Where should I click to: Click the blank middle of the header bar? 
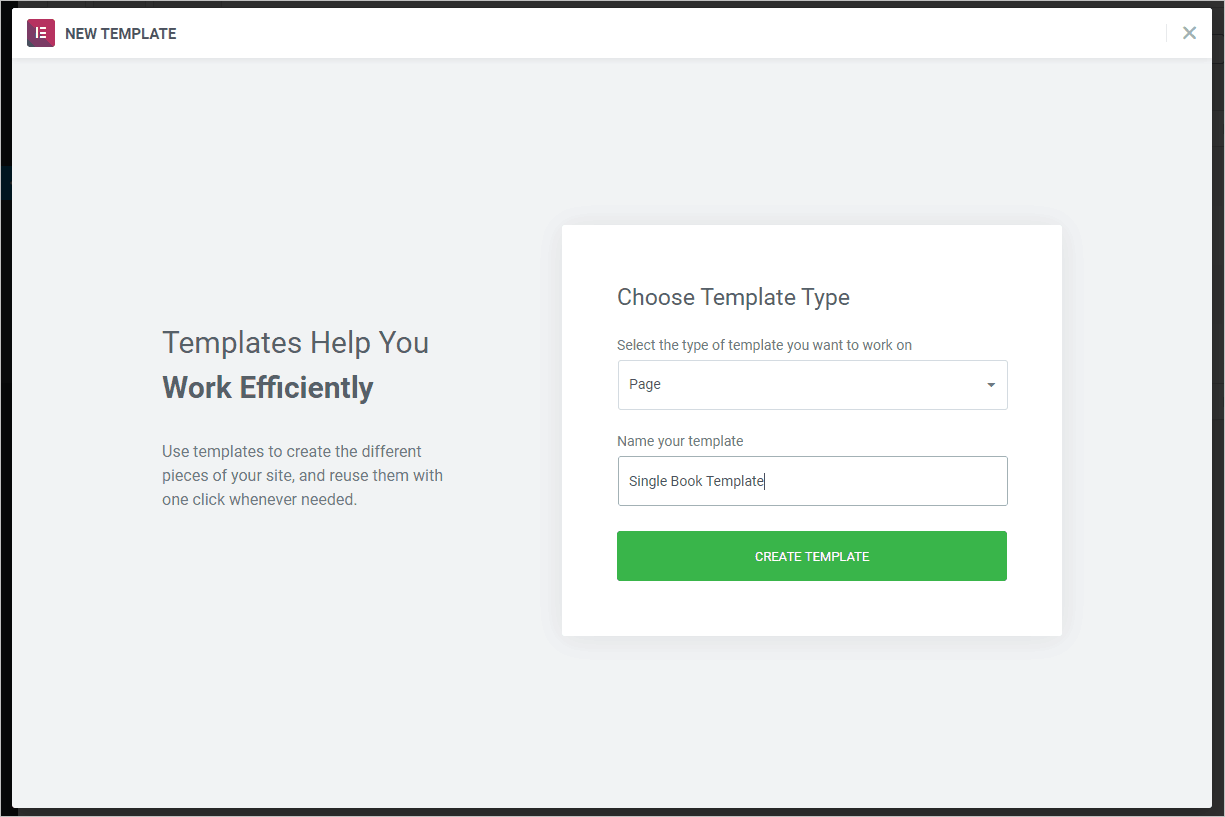pos(650,33)
